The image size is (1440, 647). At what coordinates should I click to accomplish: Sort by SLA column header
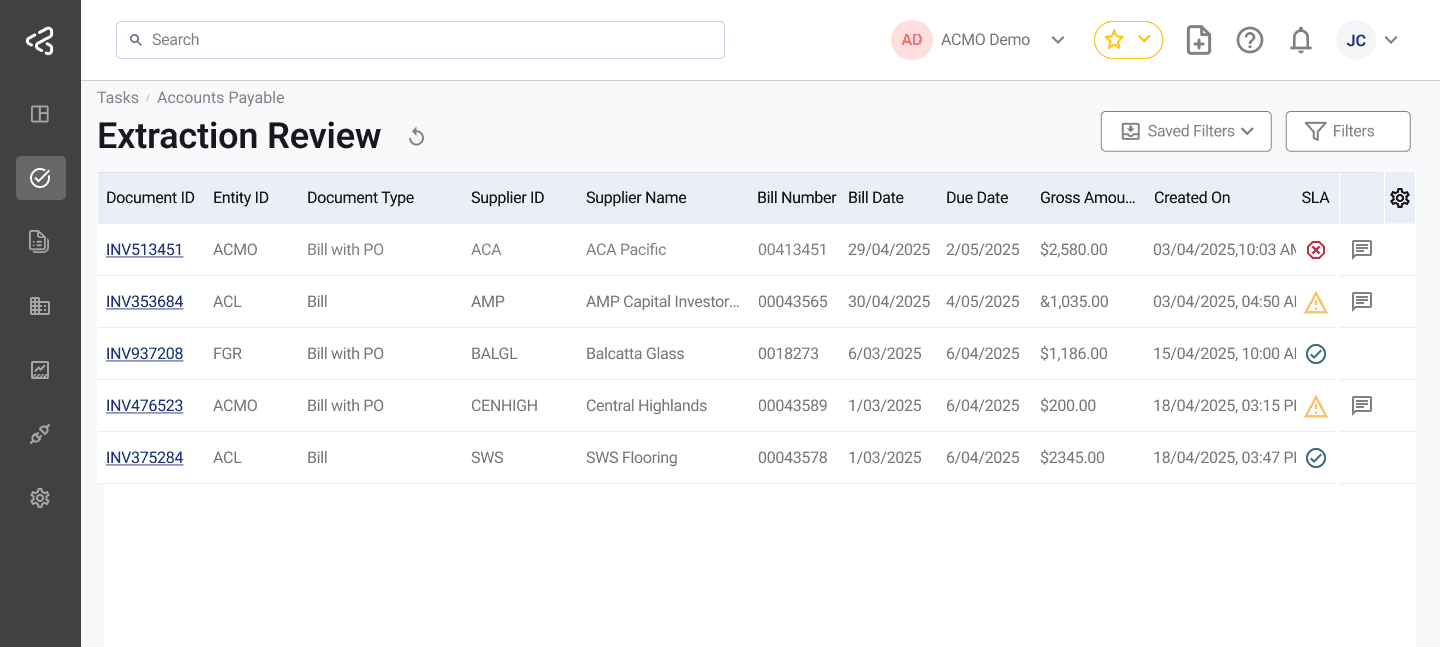coord(1316,198)
